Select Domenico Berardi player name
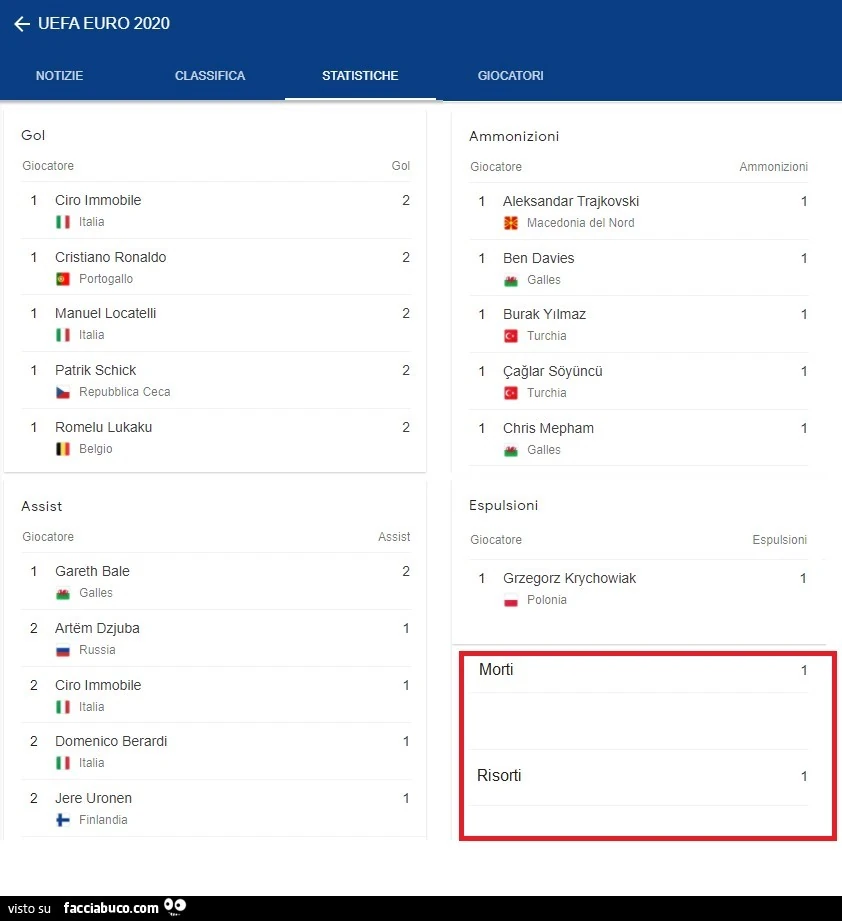The height and width of the screenshot is (921, 842). pos(111,741)
